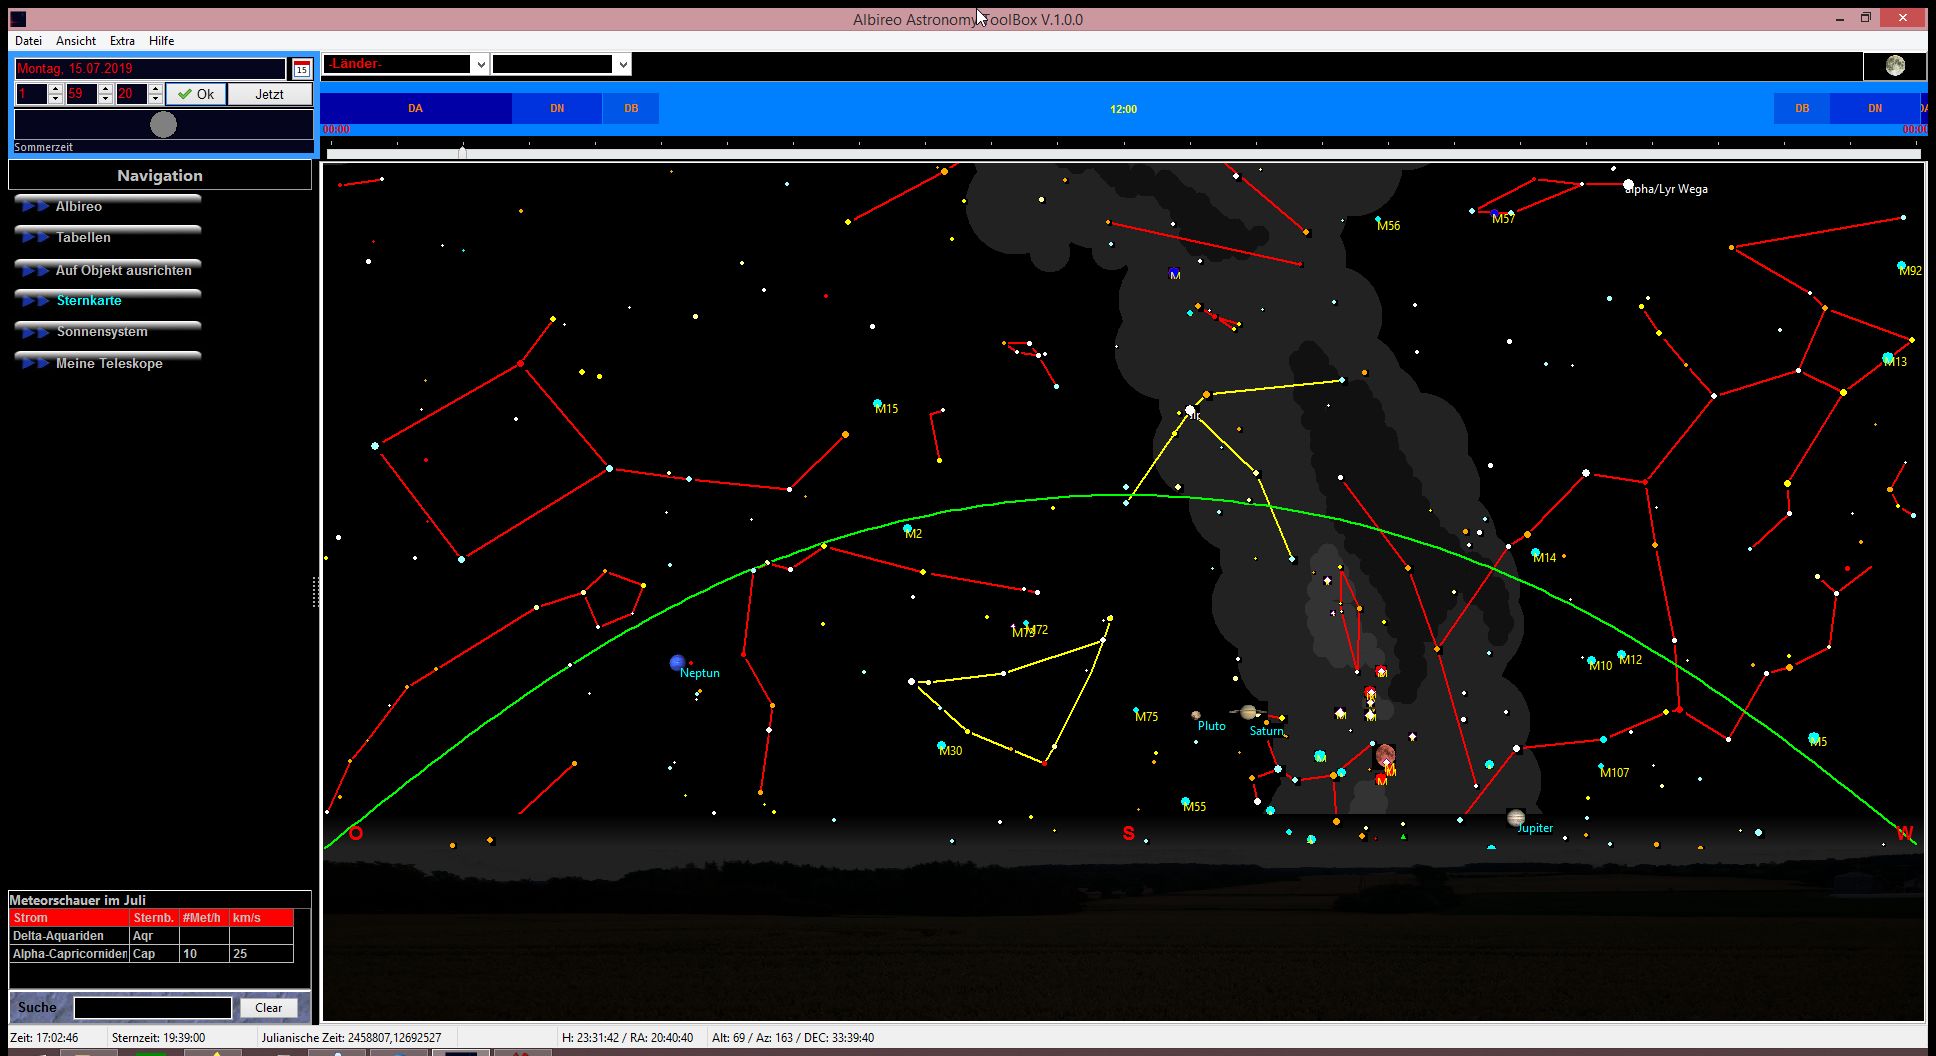The height and width of the screenshot is (1056, 1936).
Task: Open the empty dropdown next to Länder
Action: [622, 65]
